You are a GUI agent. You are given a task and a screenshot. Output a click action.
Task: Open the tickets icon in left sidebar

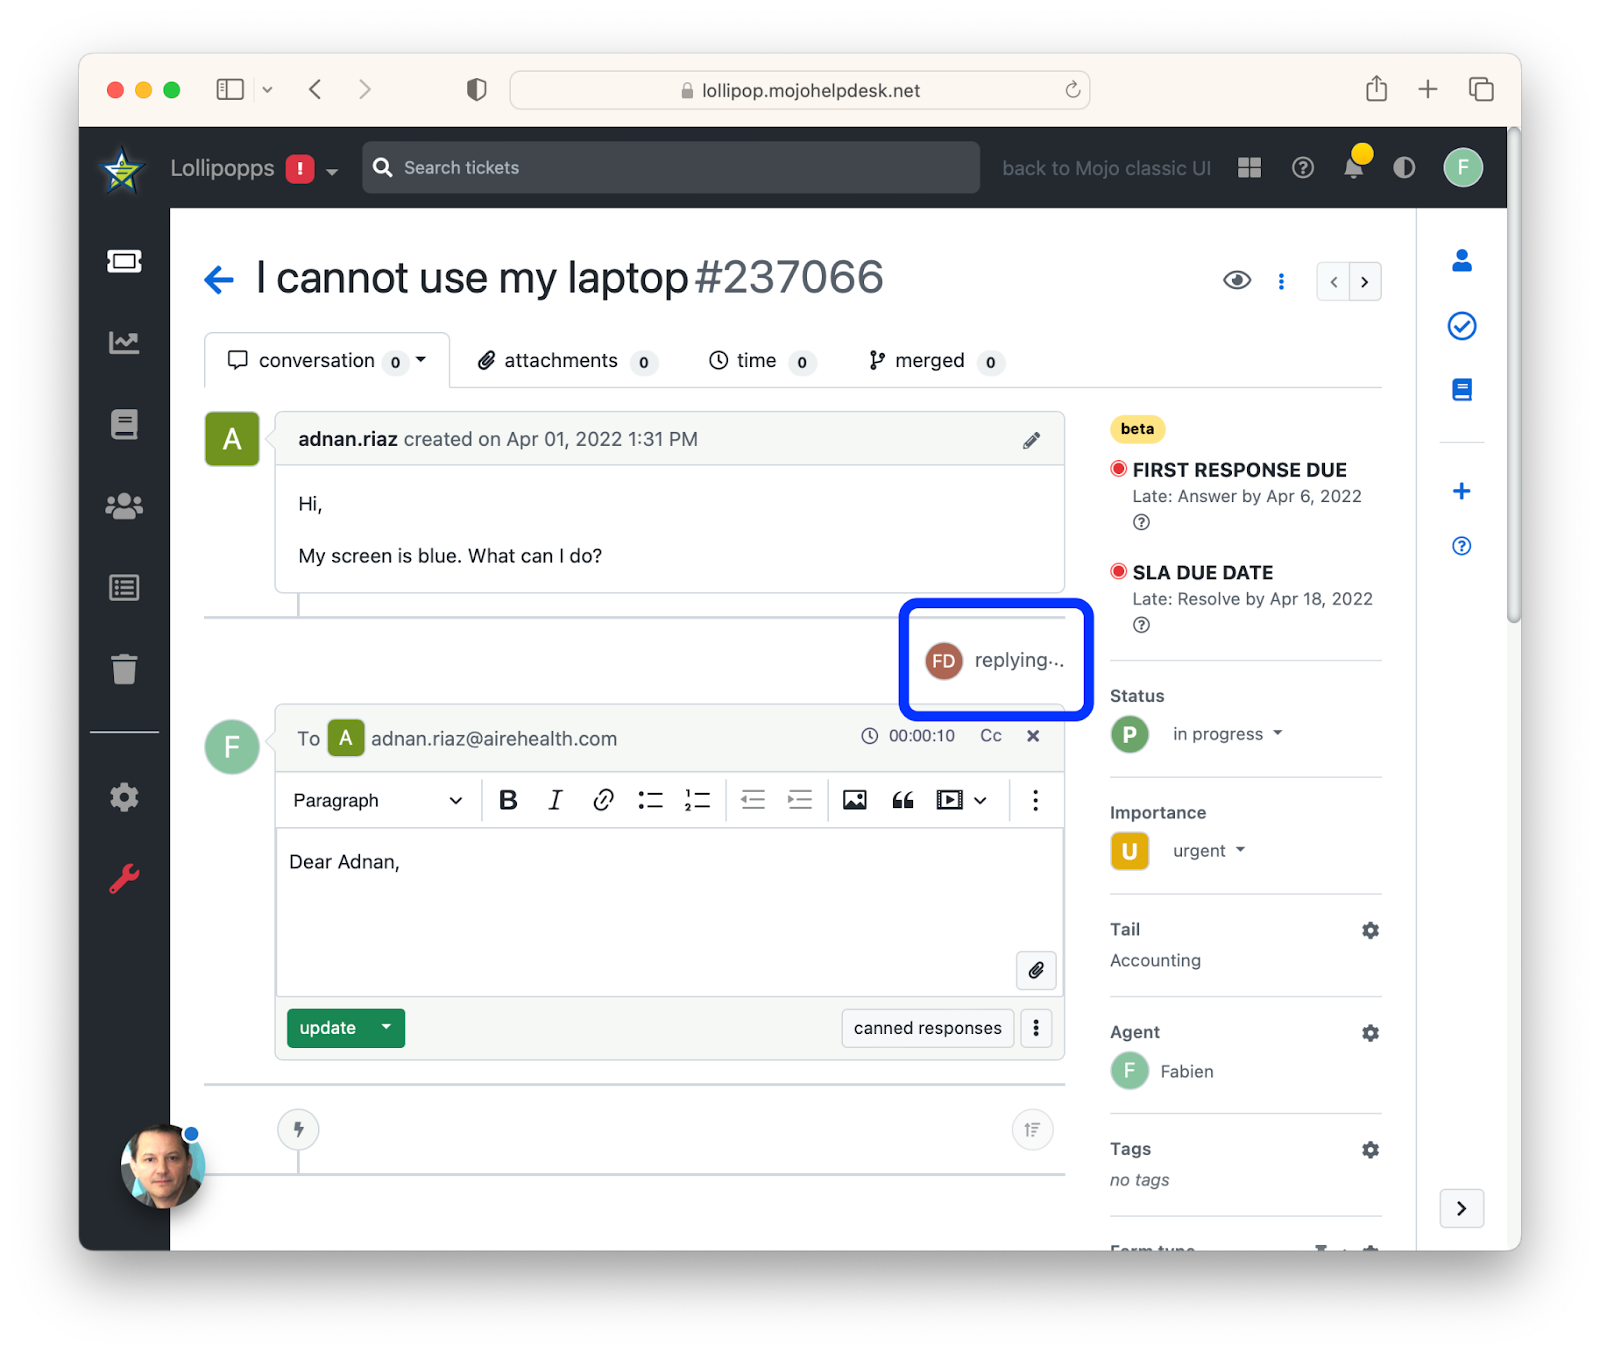[124, 262]
